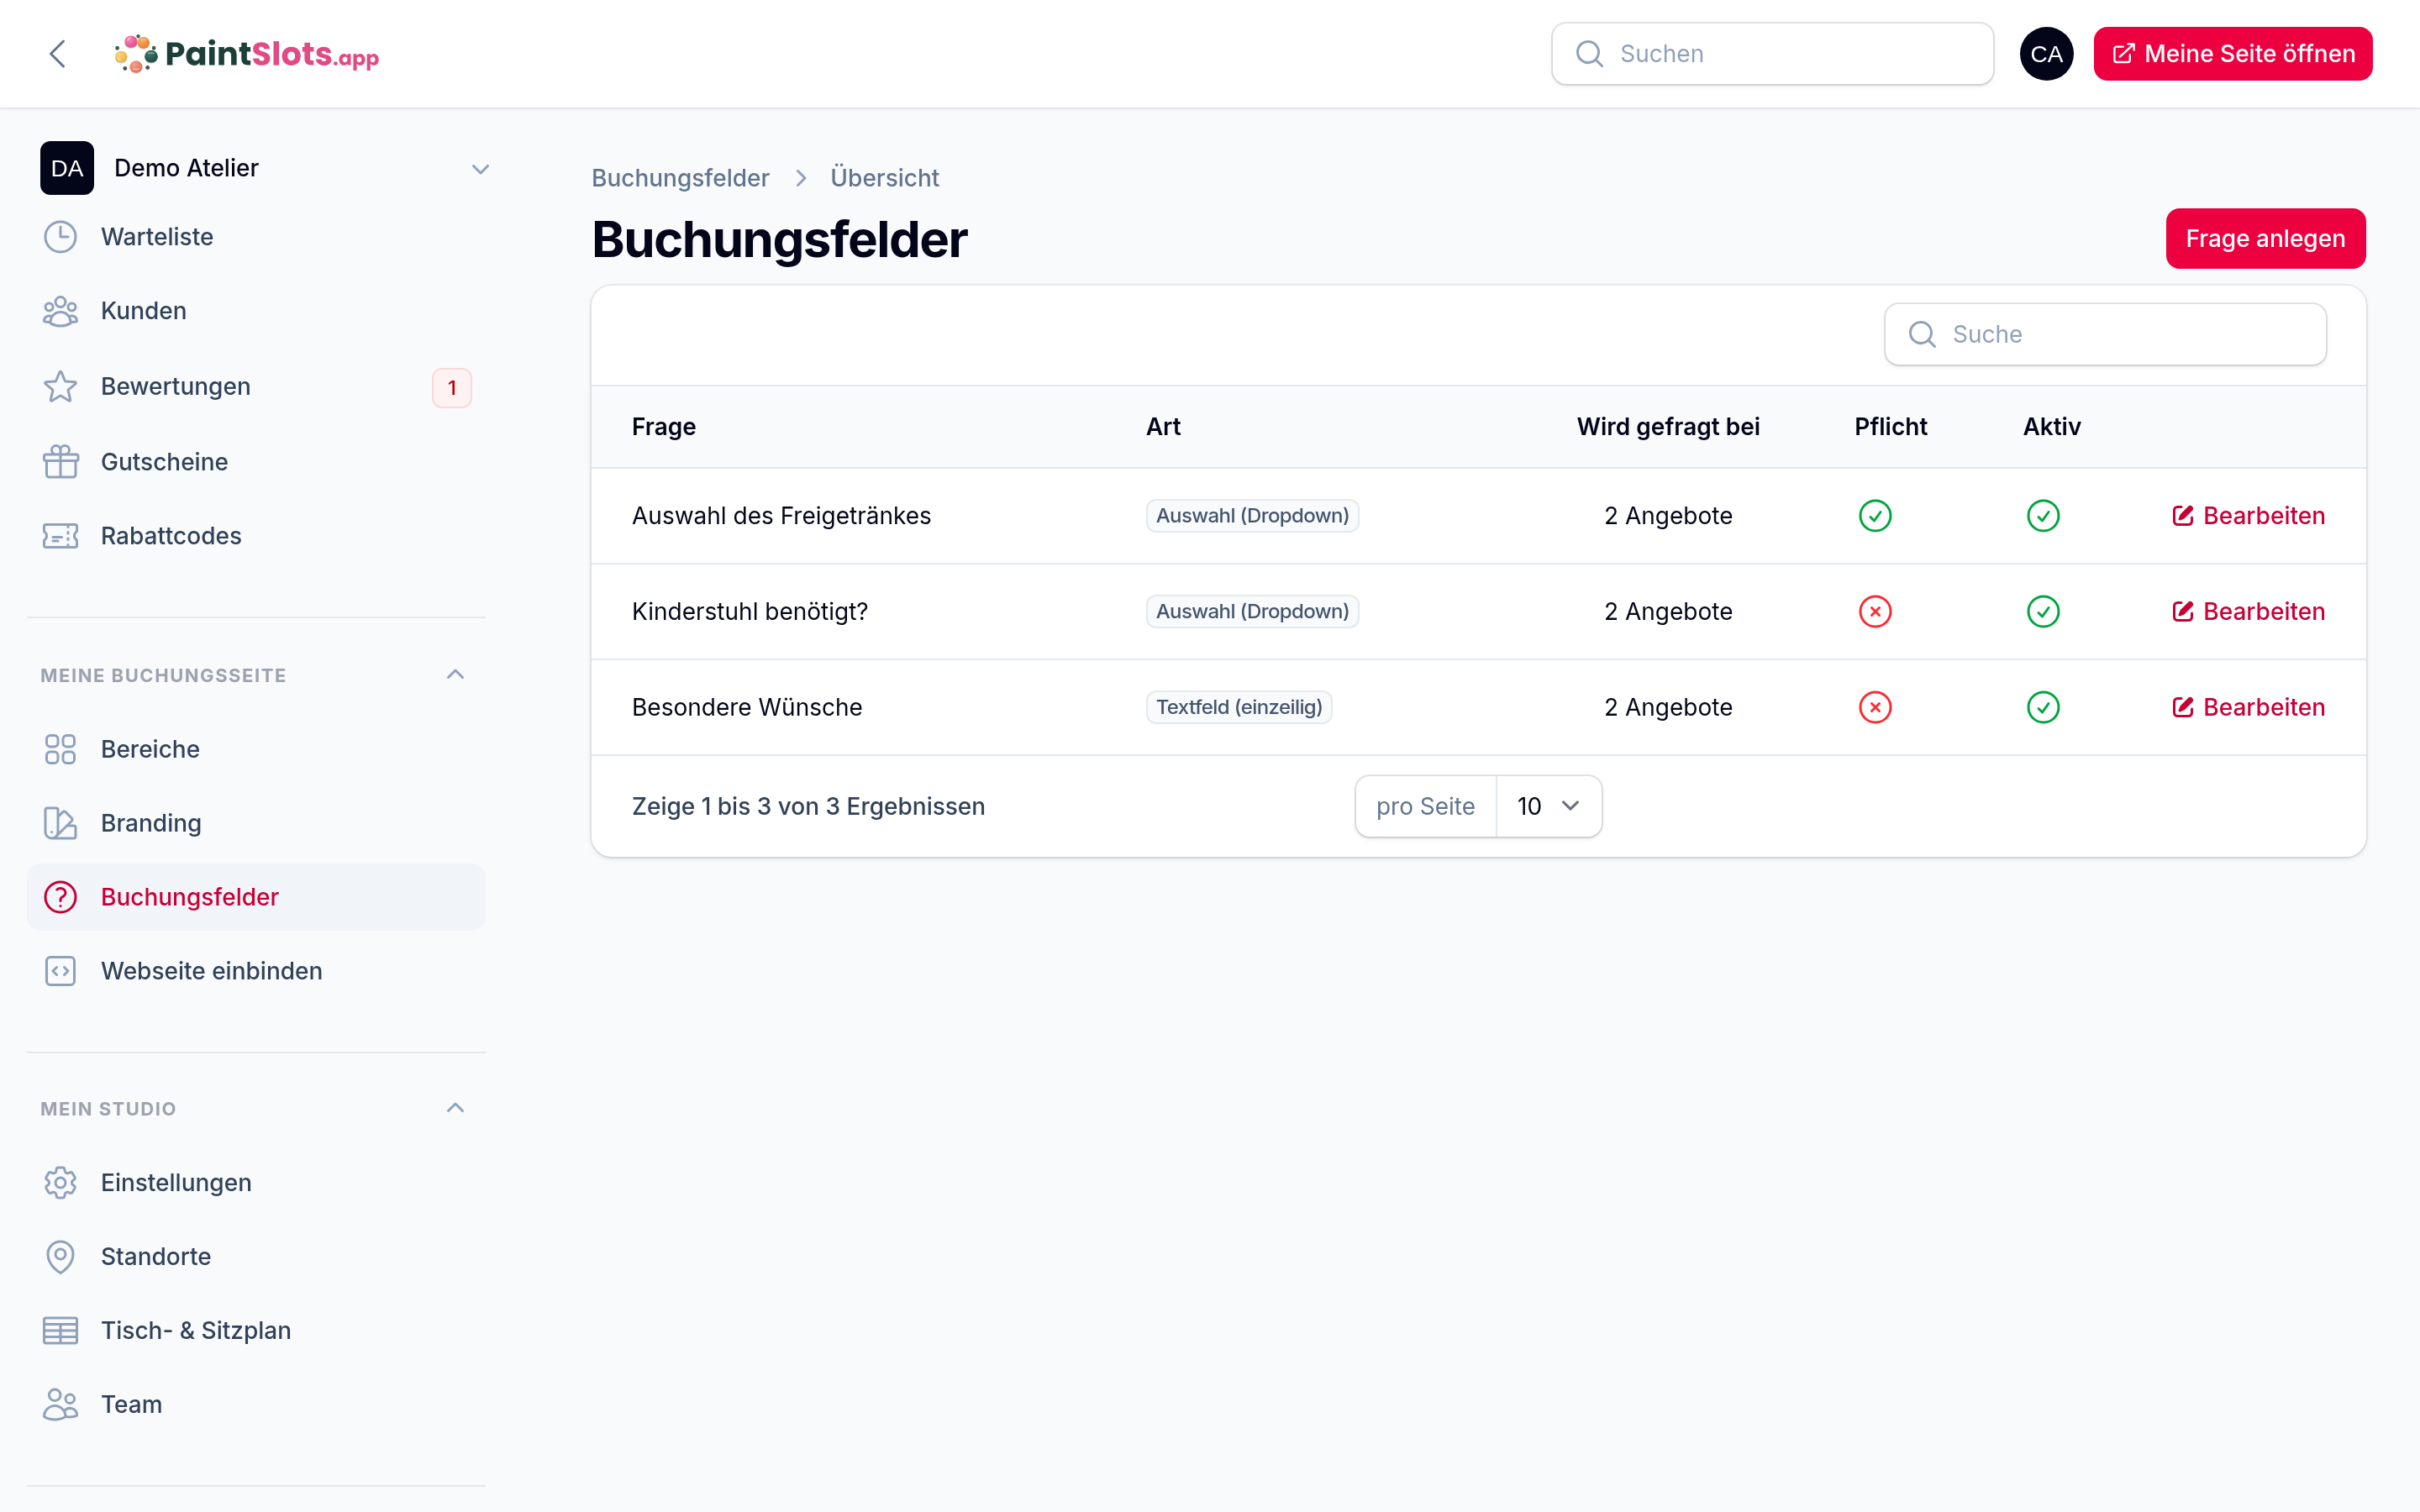Click Bearbeiten for Kinderstuhl benötigt?
The image size is (2420, 1512).
[2248, 611]
